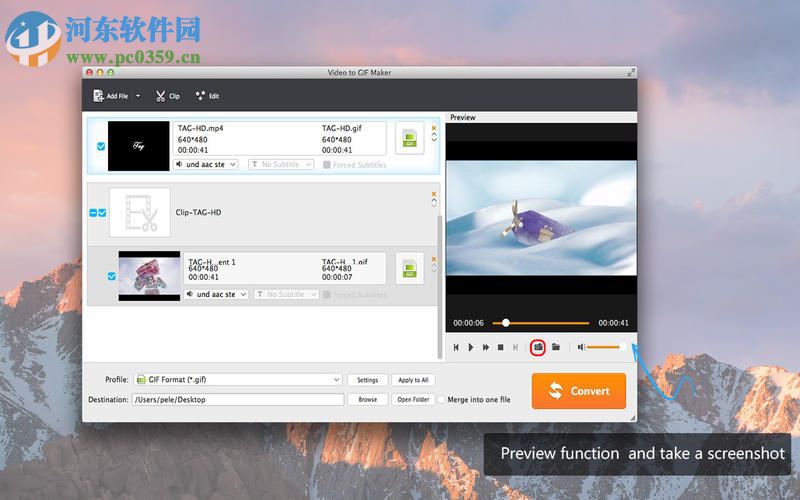This screenshot has height=500, width=800.
Task: Click the 00:00:07 output duration text
Action: 337,277
